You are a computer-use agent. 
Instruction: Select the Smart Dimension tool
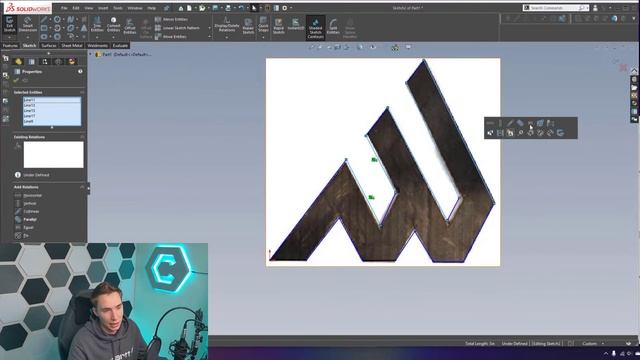pos(27,24)
